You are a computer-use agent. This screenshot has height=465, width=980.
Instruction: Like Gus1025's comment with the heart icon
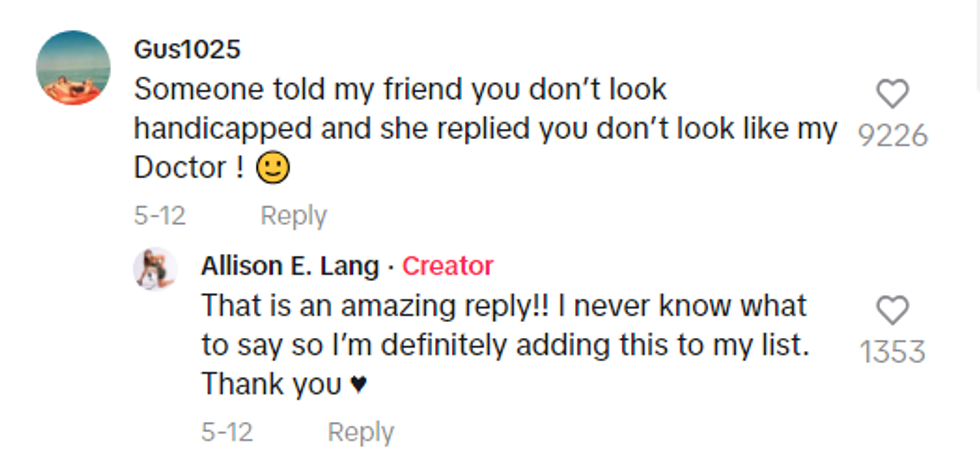[892, 95]
